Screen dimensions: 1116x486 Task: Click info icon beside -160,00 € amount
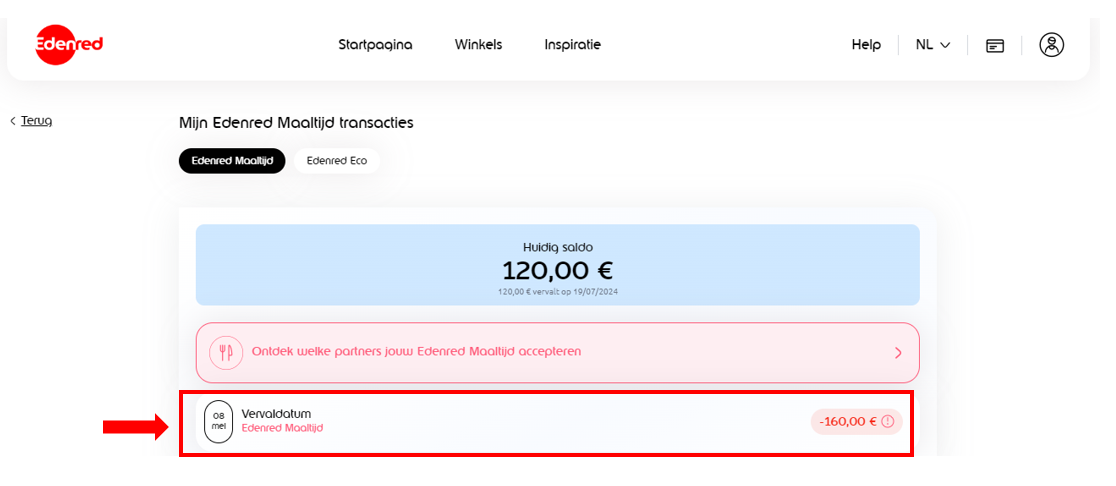point(887,422)
